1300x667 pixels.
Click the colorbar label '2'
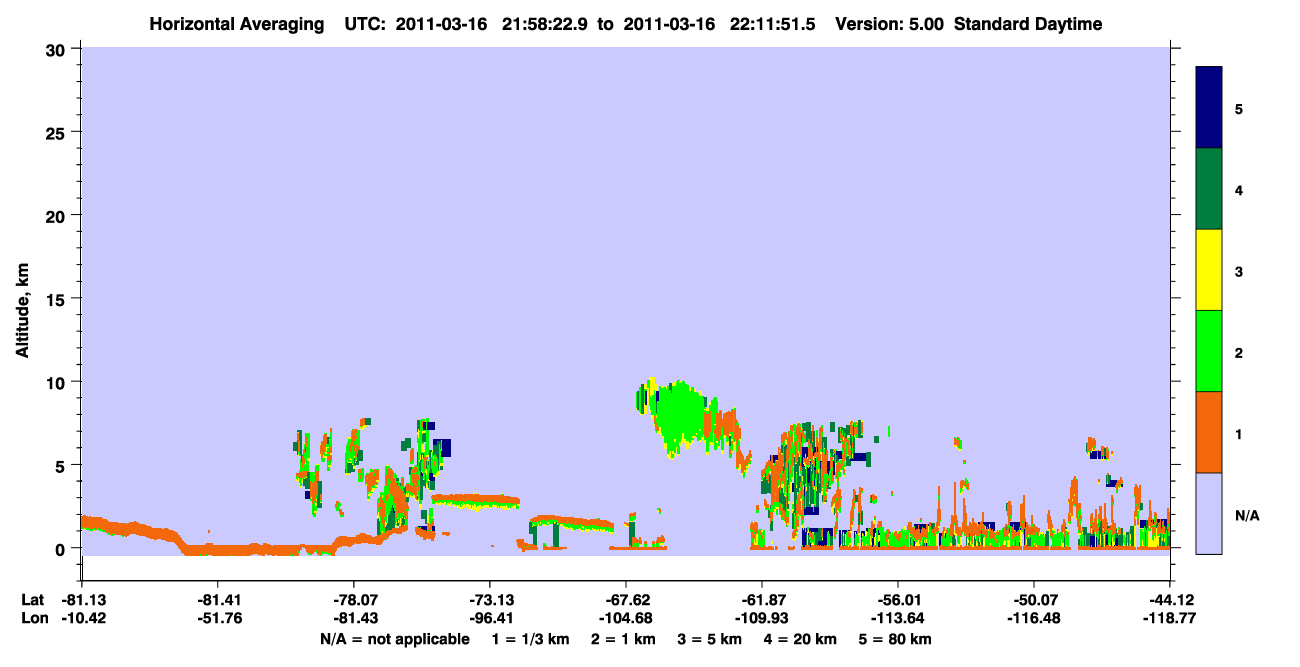pos(1239,352)
